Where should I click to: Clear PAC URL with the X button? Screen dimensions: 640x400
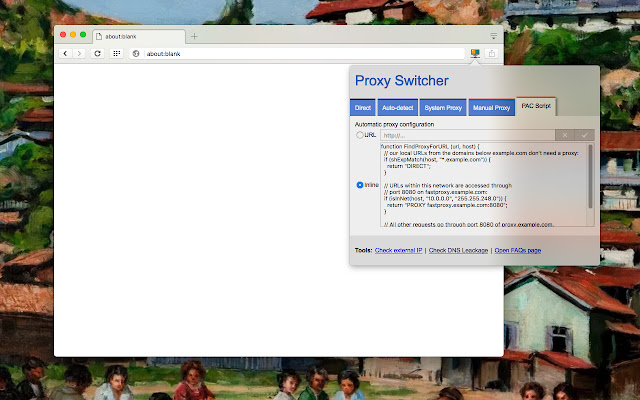point(564,135)
